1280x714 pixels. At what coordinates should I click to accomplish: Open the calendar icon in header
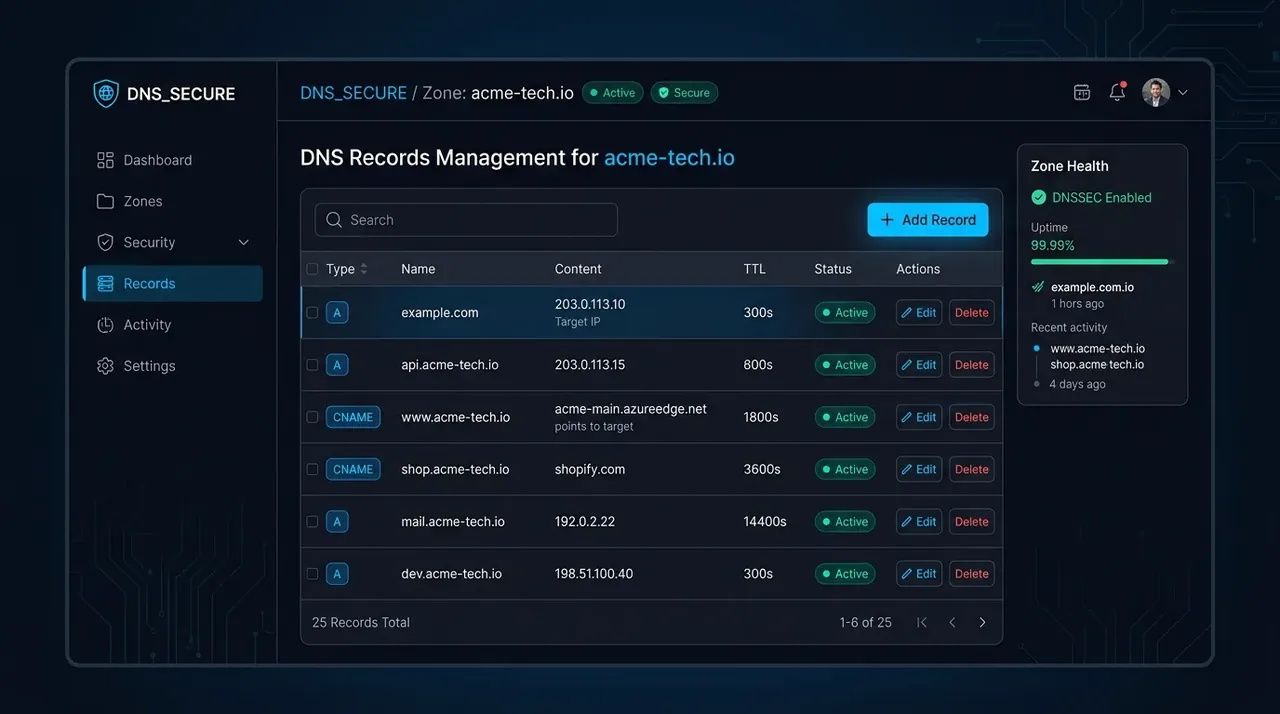click(1082, 92)
